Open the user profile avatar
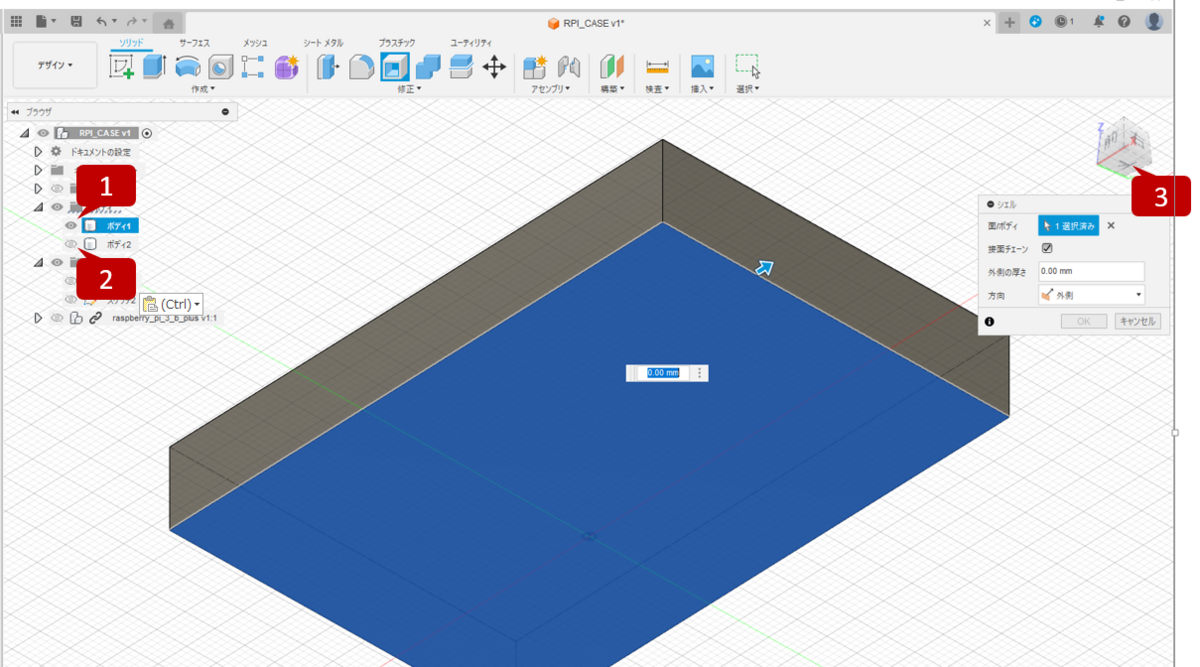Viewport: 1200px width, 667px height. coord(1154,20)
